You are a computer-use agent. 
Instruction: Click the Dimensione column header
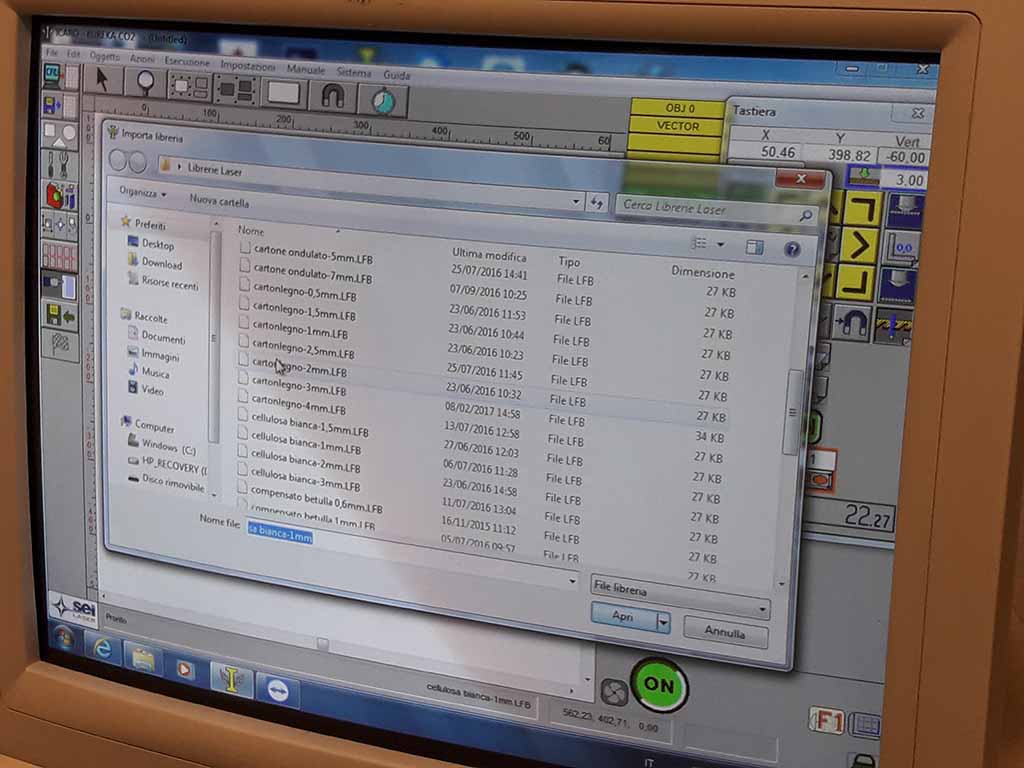703,272
